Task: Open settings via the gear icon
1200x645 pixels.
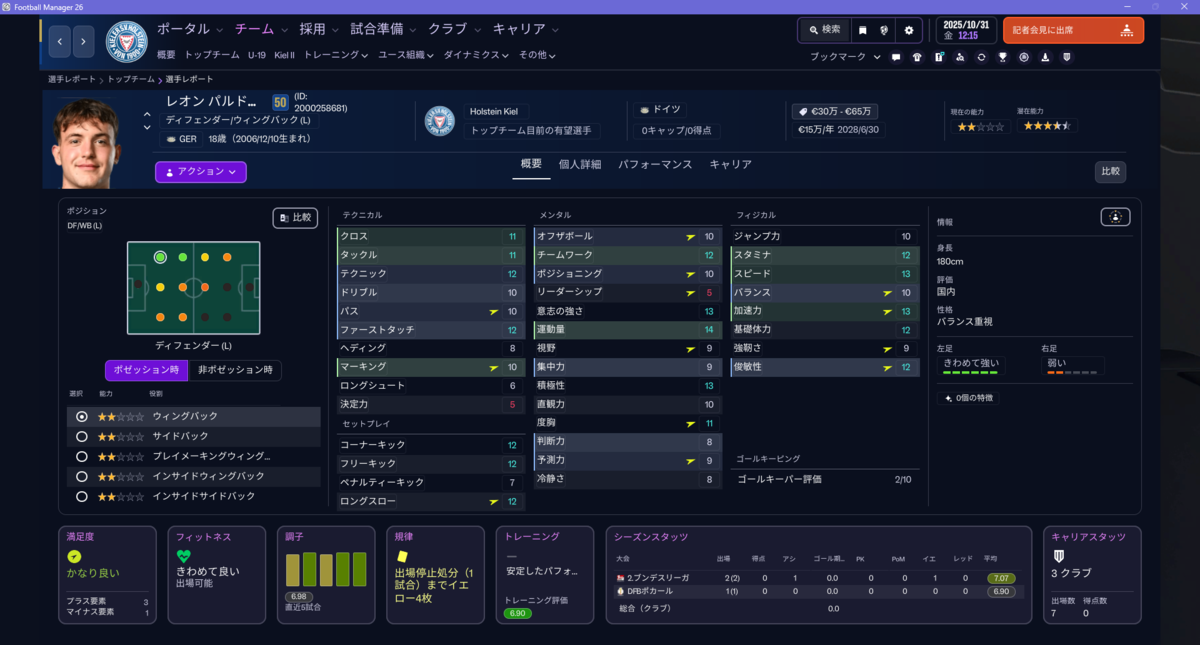Action: click(x=909, y=31)
